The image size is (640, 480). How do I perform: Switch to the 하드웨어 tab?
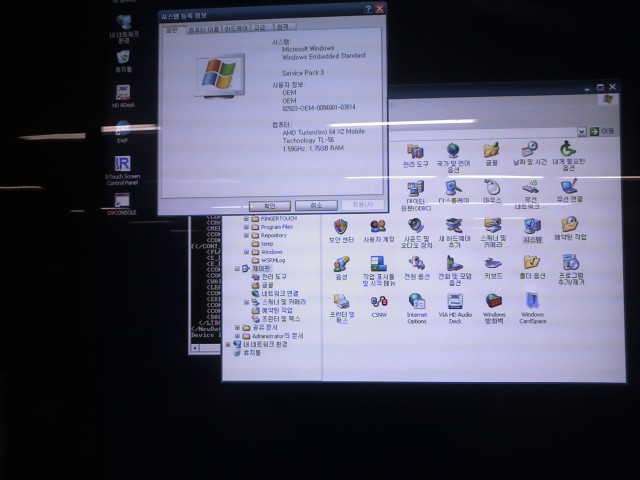236,28
